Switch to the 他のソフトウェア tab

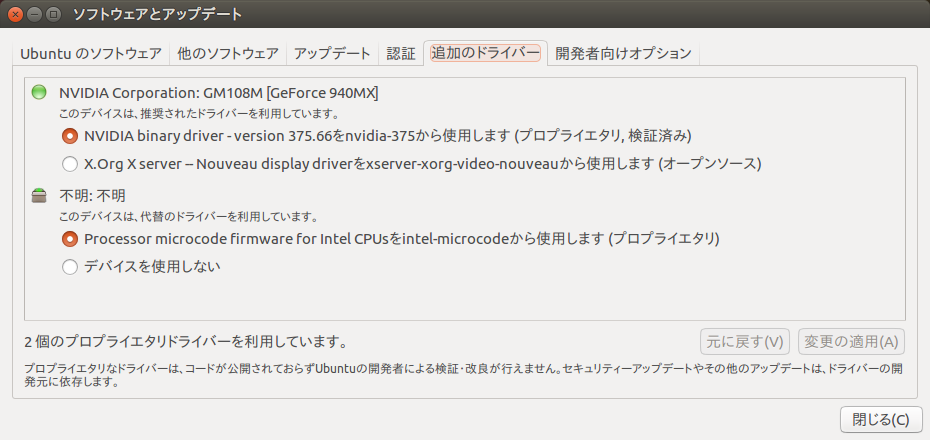pyautogui.click(x=228, y=54)
